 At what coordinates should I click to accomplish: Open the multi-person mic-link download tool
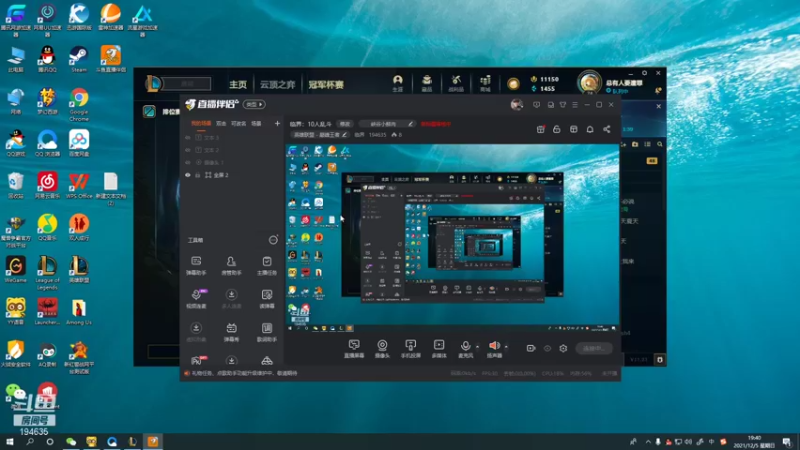pyautogui.click(x=231, y=299)
